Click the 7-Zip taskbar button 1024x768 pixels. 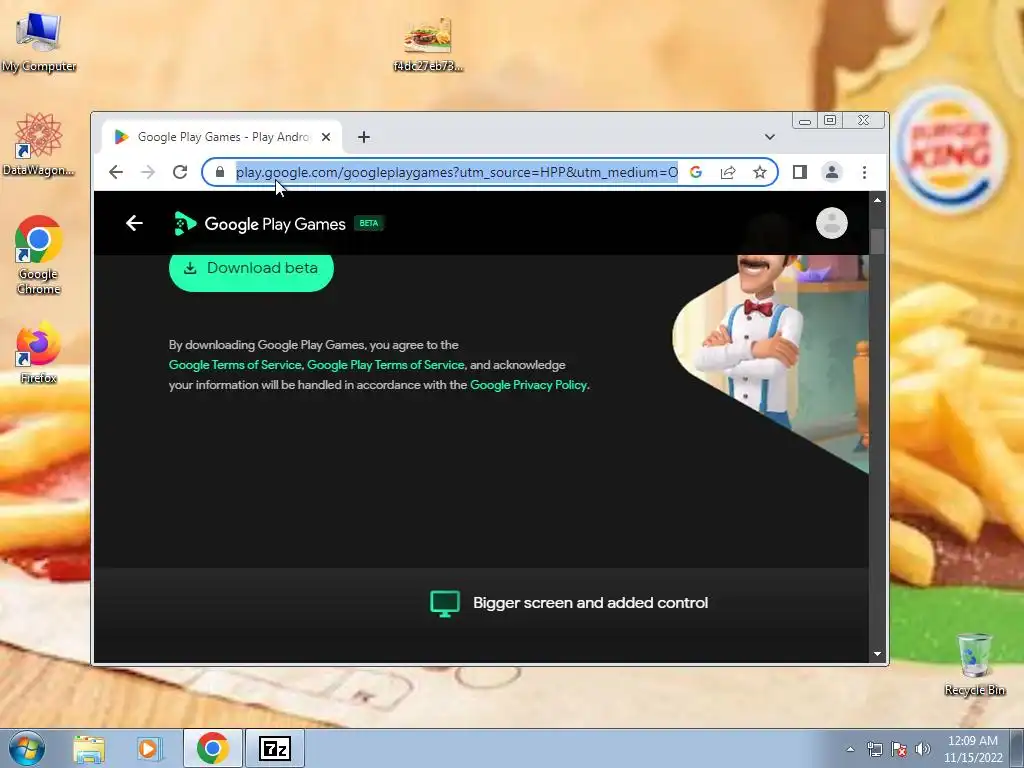coord(274,748)
